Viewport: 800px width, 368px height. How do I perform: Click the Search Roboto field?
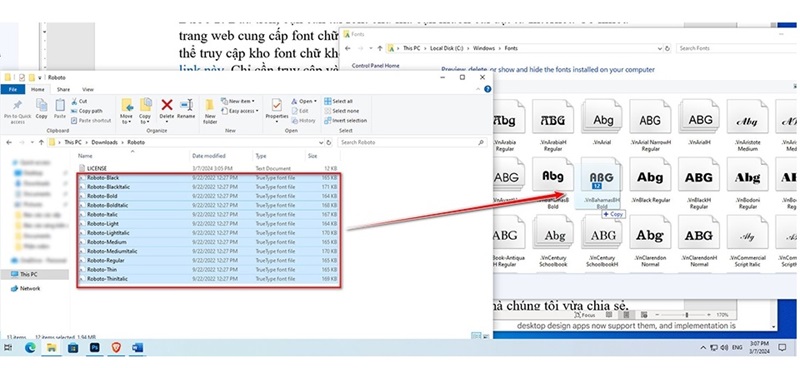click(x=412, y=142)
